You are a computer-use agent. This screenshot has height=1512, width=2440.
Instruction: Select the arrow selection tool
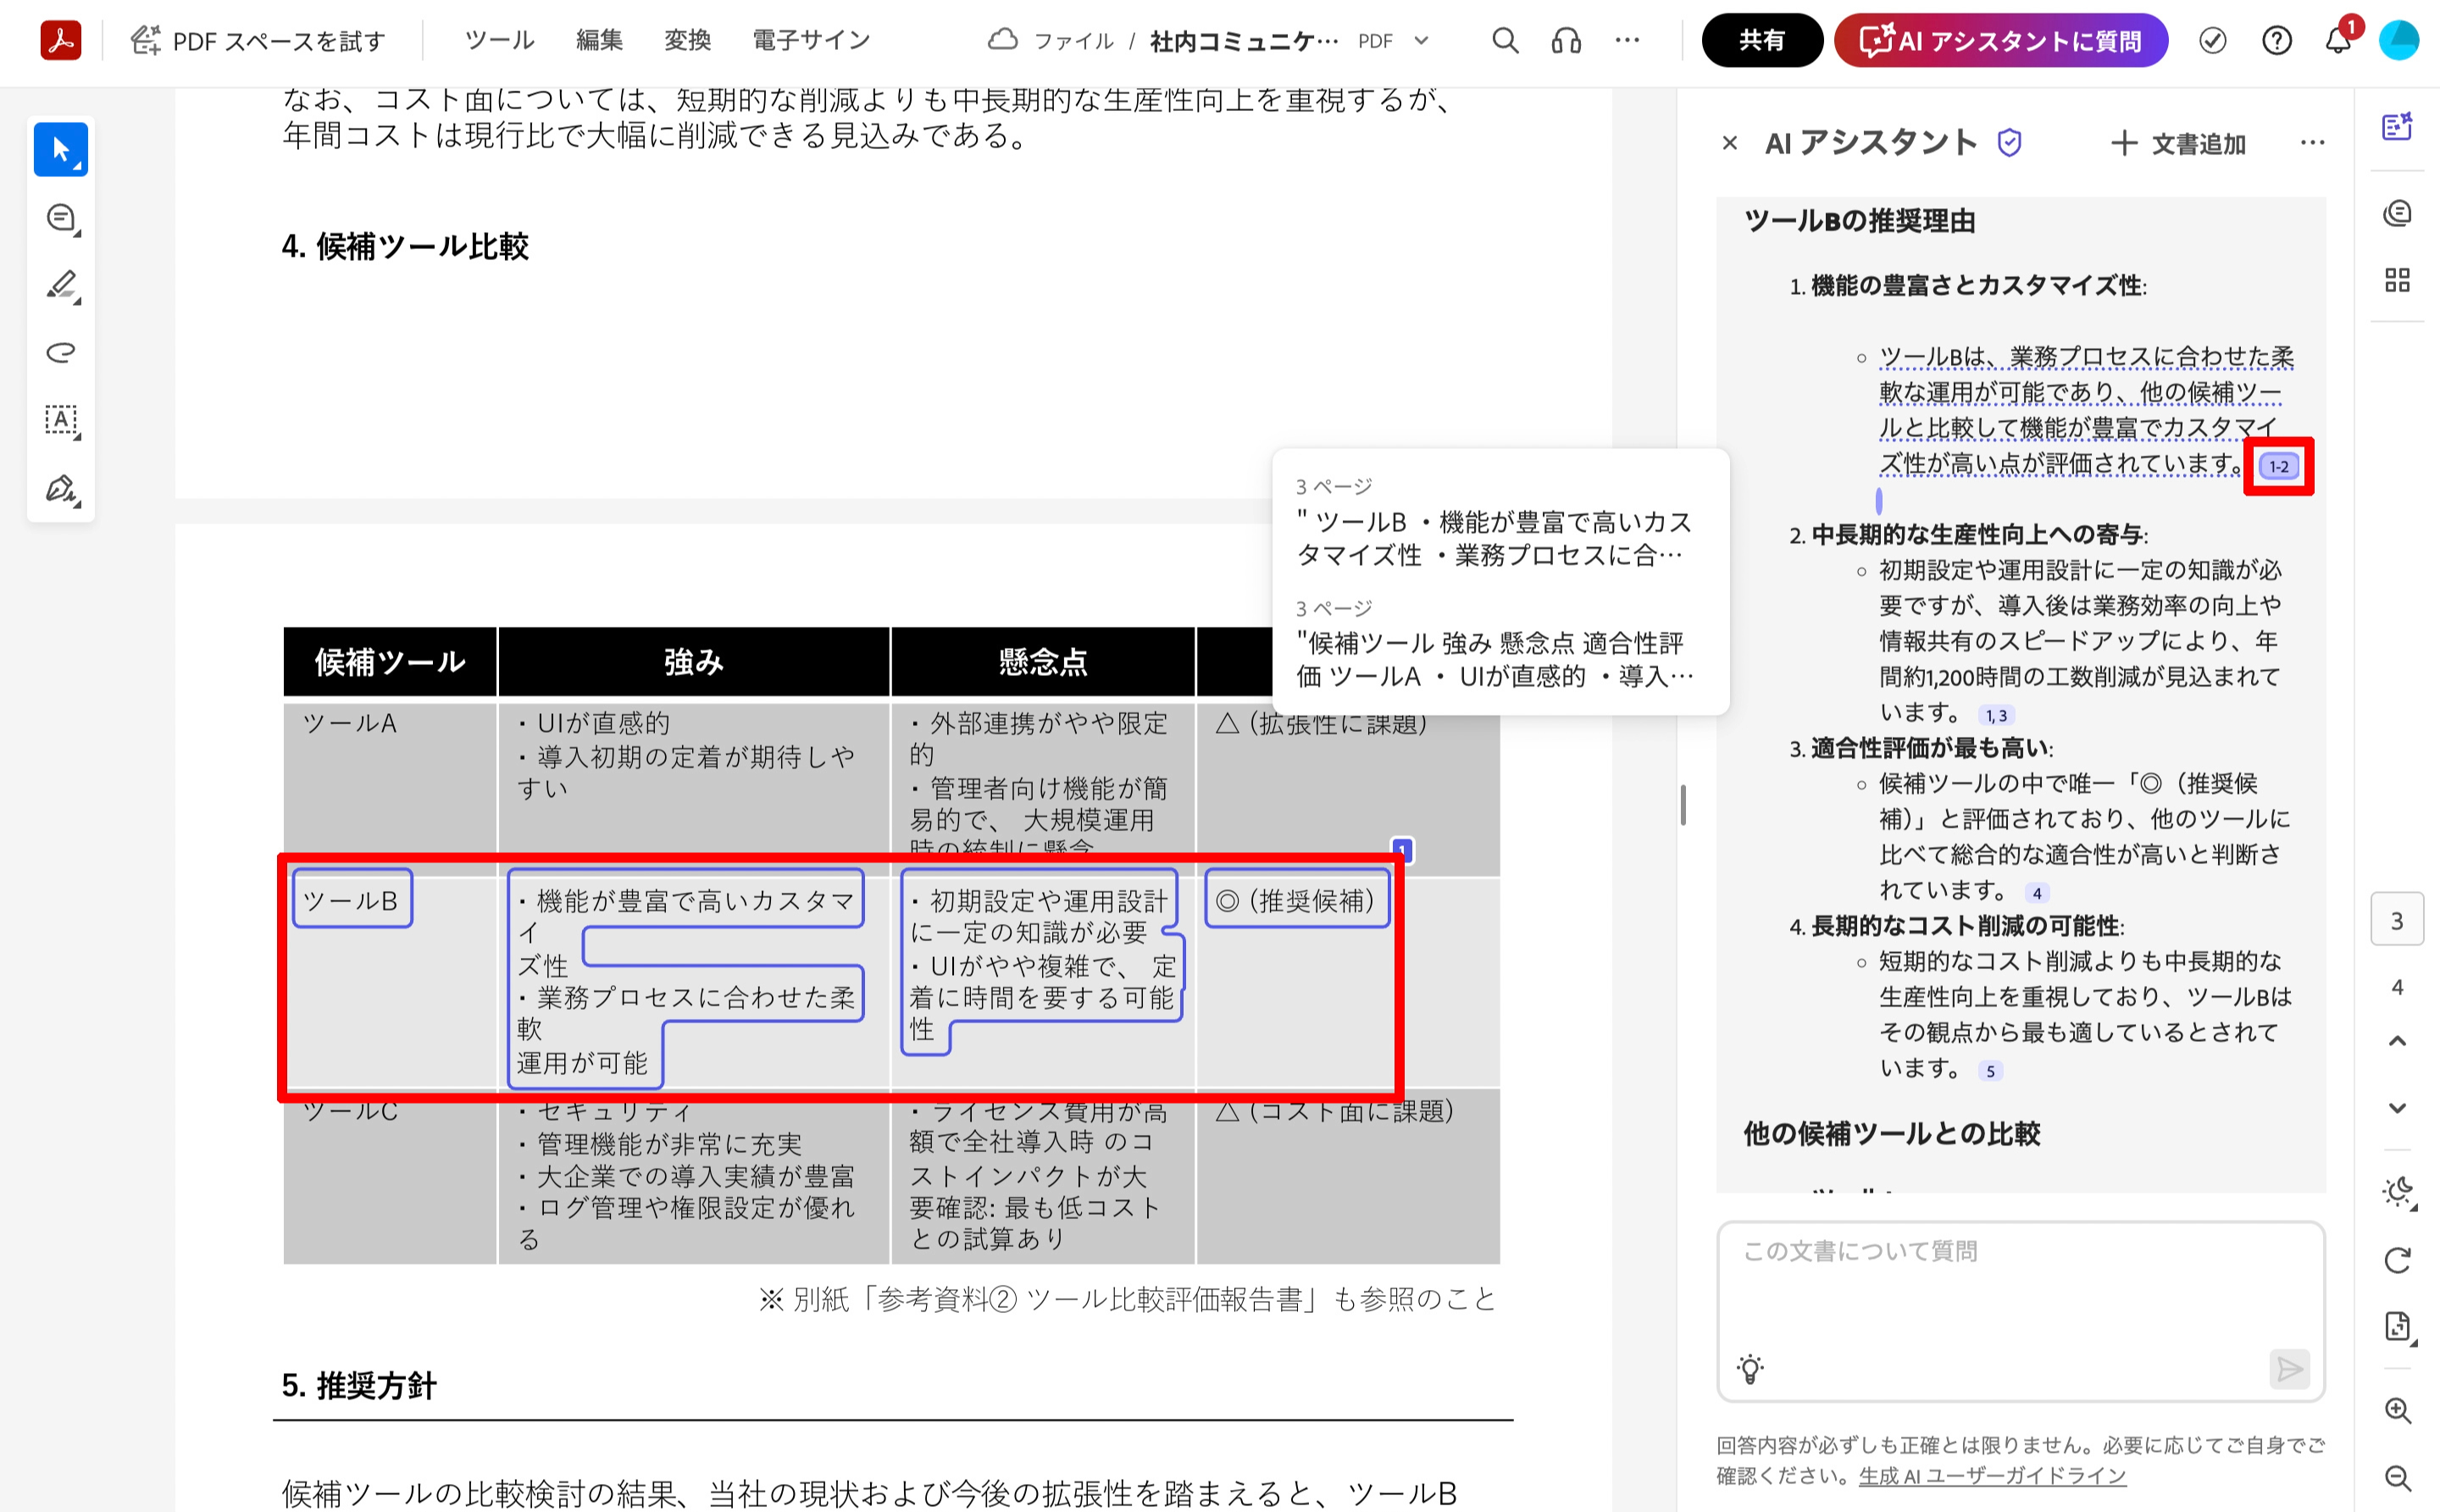61,150
